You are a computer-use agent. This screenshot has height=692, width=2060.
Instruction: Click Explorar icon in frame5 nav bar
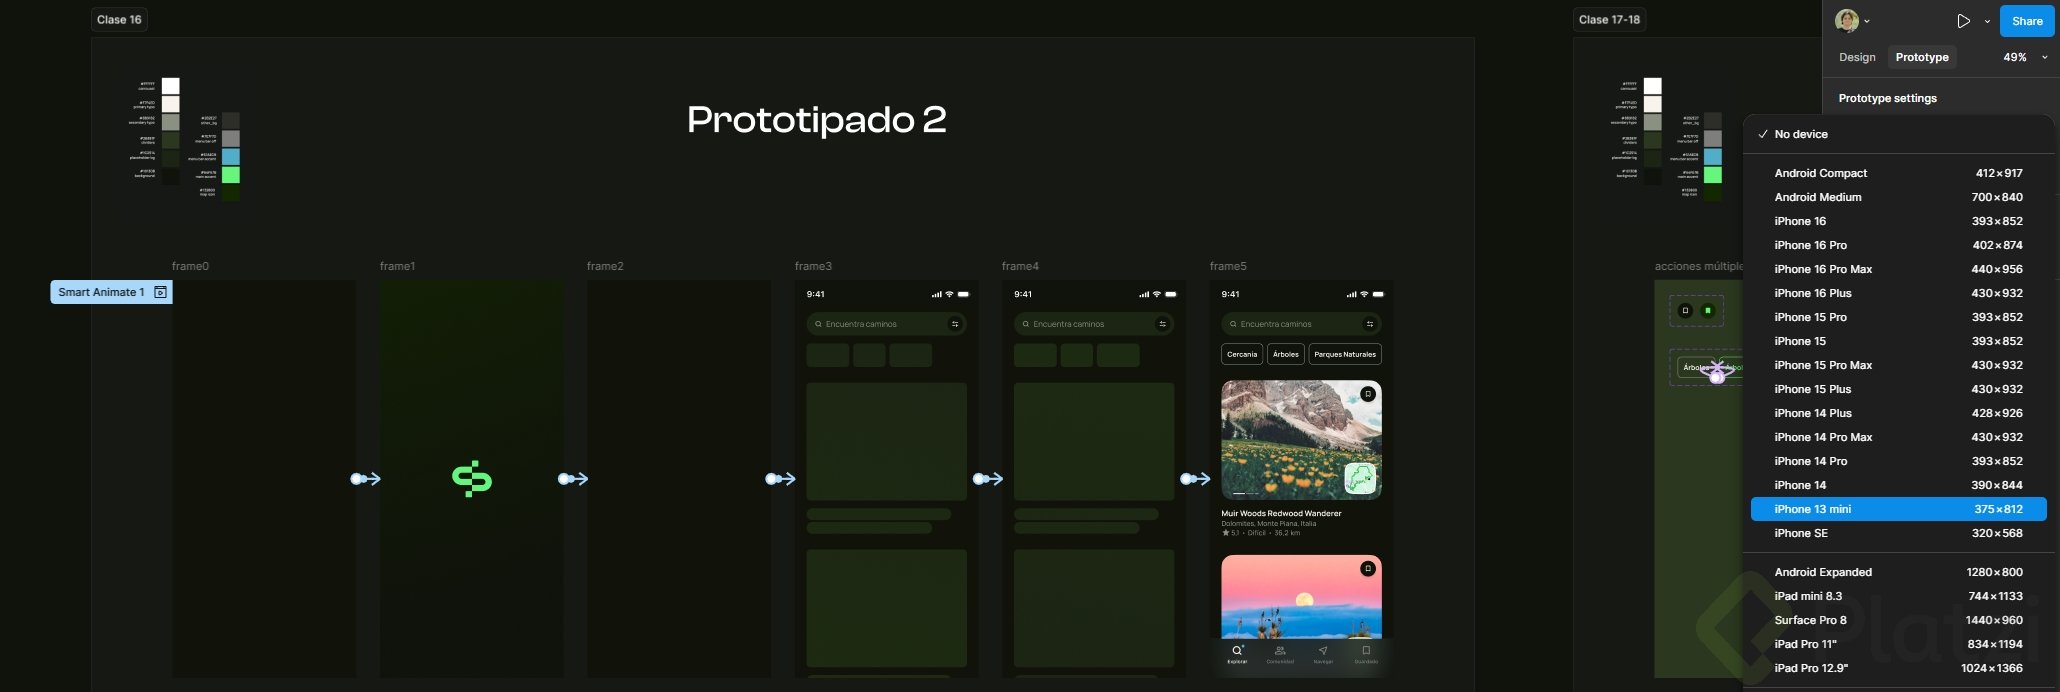pyautogui.click(x=1237, y=653)
